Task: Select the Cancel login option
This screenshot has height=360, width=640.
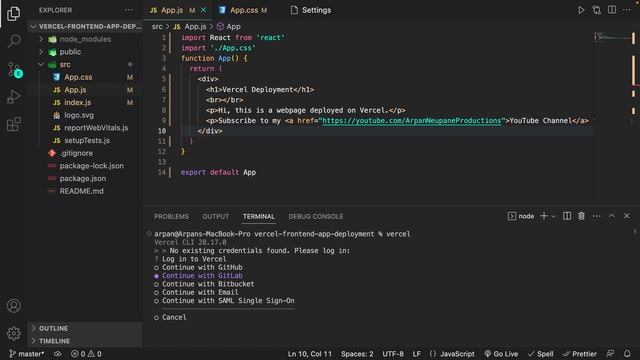Action: (170, 317)
